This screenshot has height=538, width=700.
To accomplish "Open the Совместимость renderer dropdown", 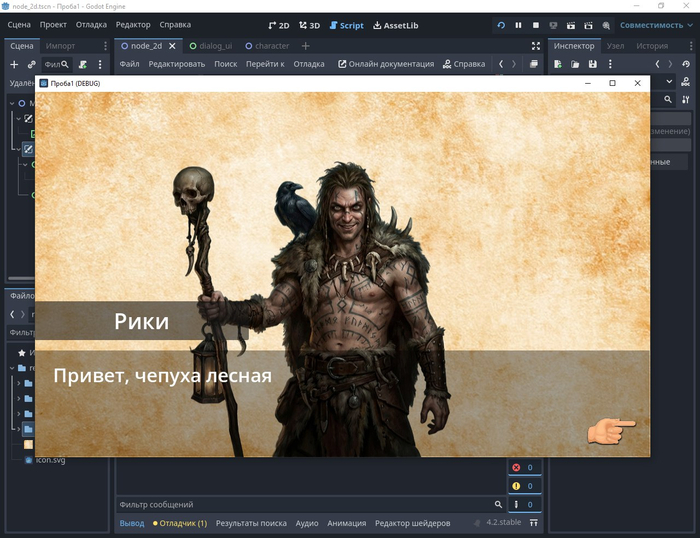I will tap(653, 25).
